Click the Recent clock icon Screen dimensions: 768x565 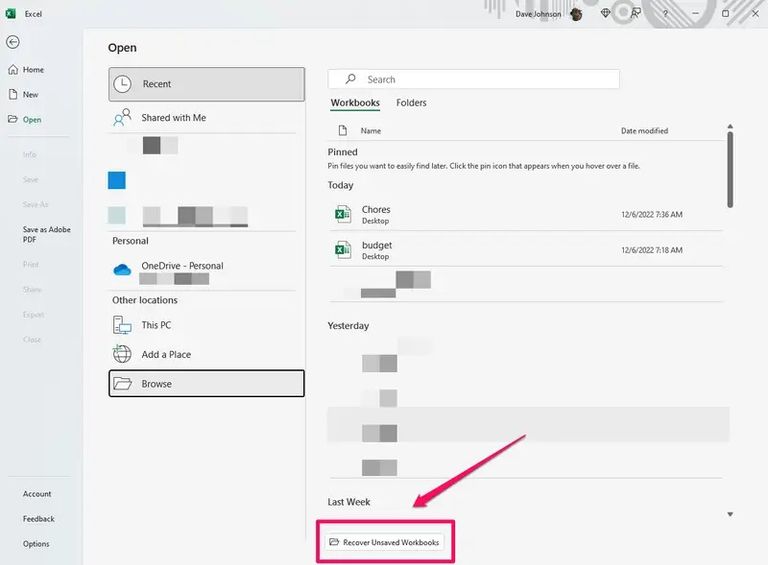(x=122, y=85)
